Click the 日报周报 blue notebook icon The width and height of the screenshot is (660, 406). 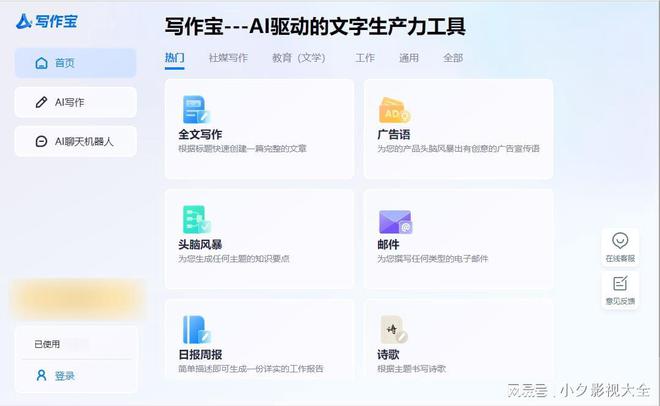point(197,329)
